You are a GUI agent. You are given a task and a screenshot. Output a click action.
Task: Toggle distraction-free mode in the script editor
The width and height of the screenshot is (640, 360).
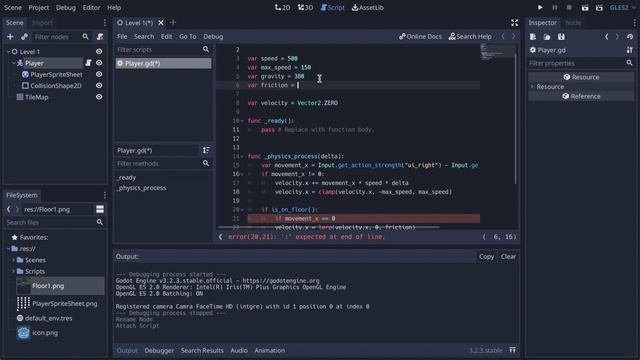pyautogui.click(x=514, y=23)
